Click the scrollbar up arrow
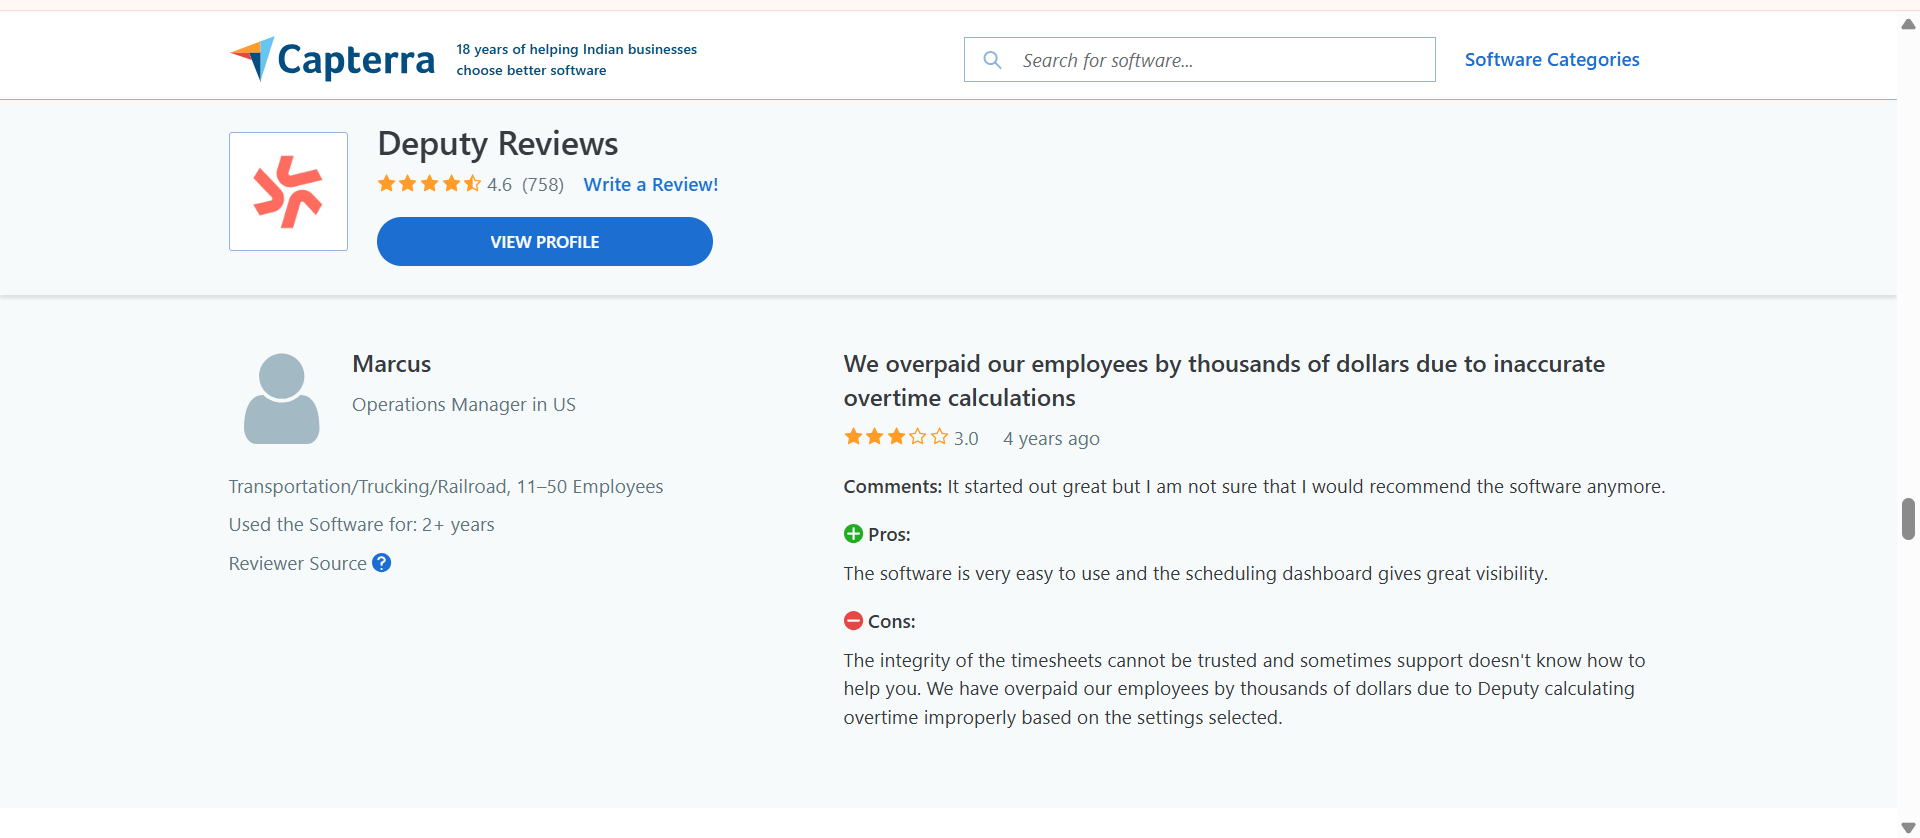The height and width of the screenshot is (838, 1920). pos(1908,24)
